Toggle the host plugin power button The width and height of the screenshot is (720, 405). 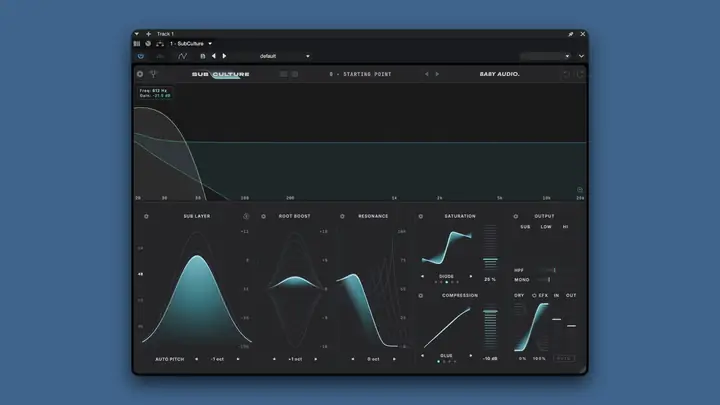click(x=141, y=56)
